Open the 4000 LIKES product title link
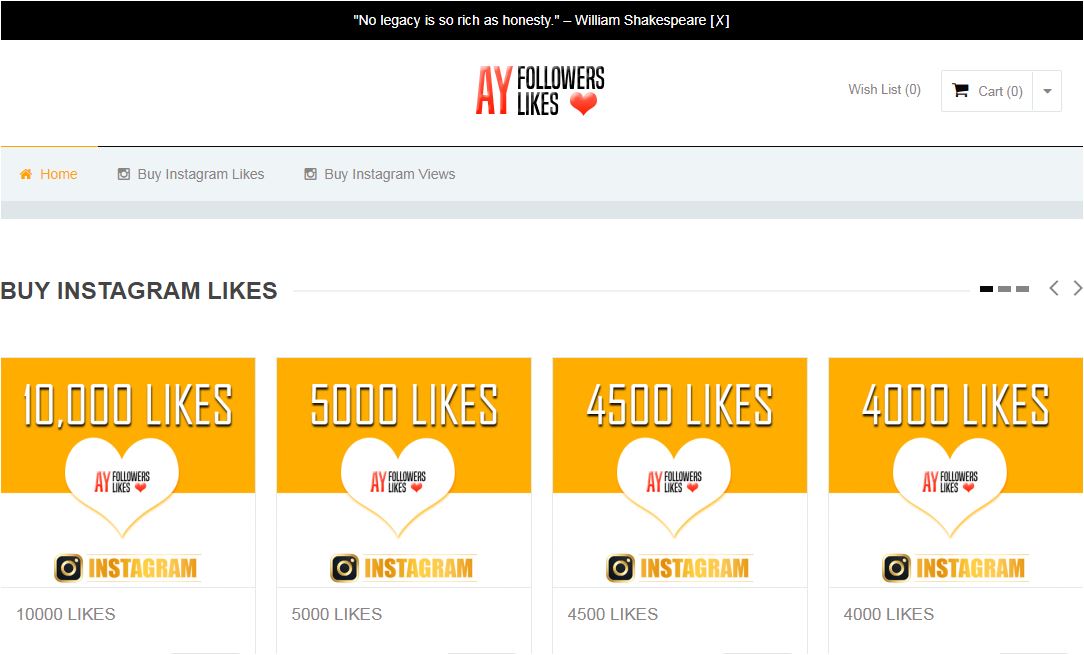 coord(889,614)
